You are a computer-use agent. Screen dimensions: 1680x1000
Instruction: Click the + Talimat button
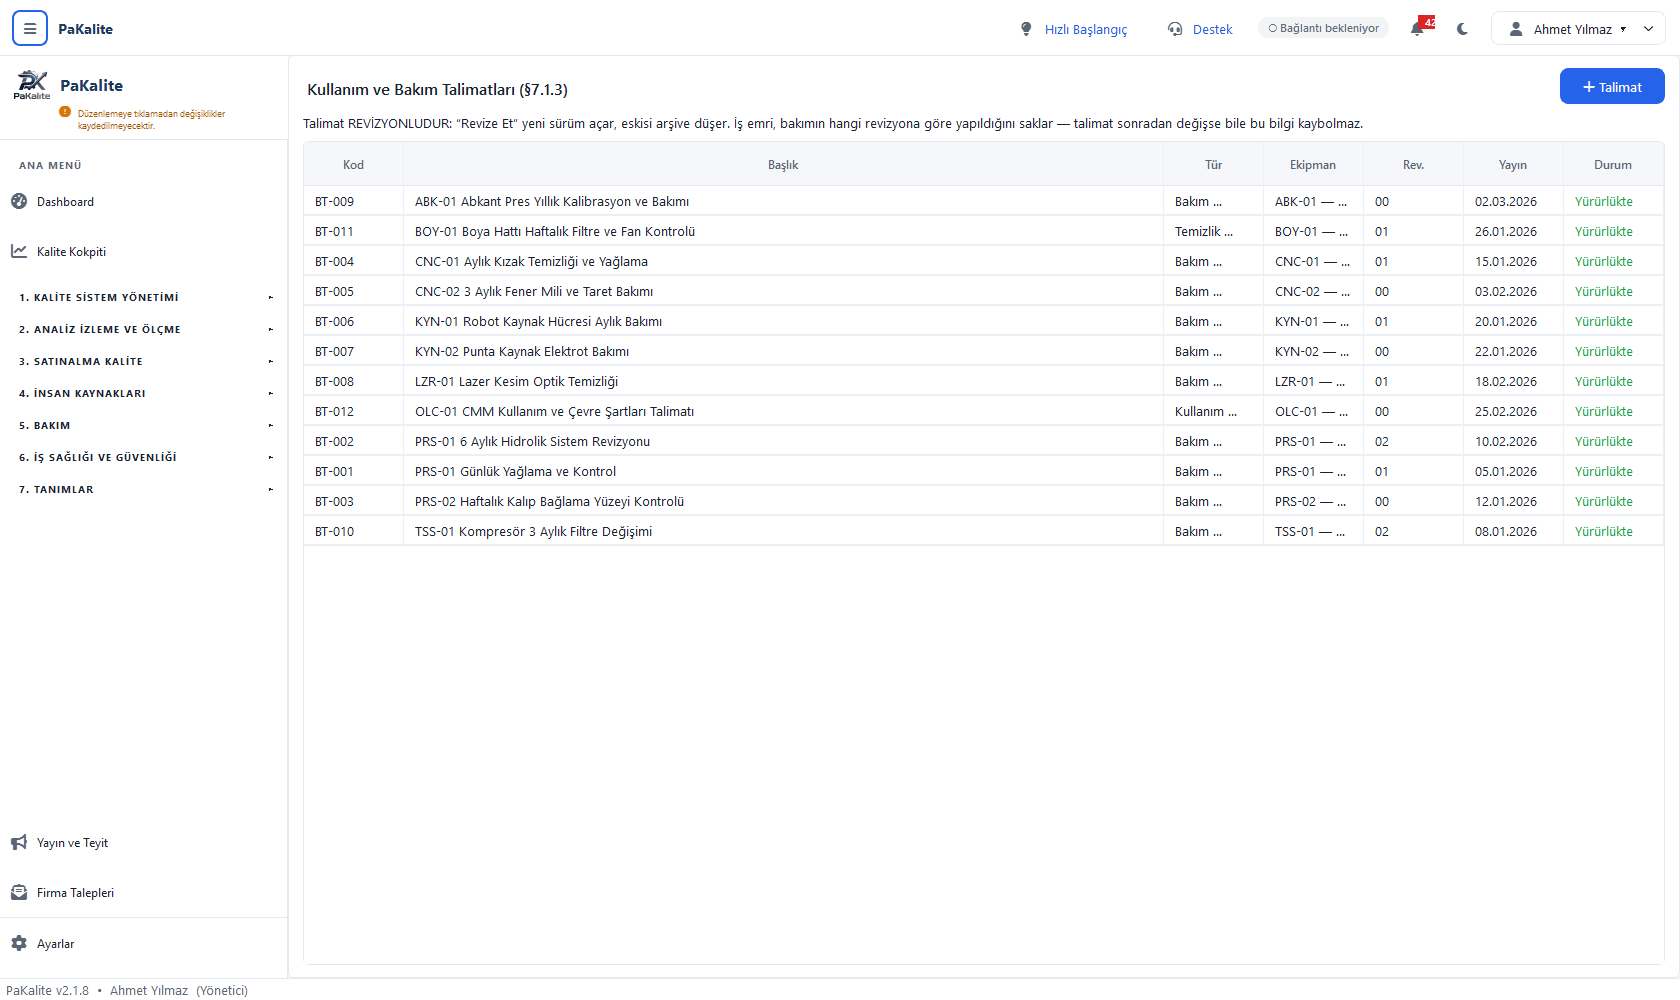(1612, 87)
